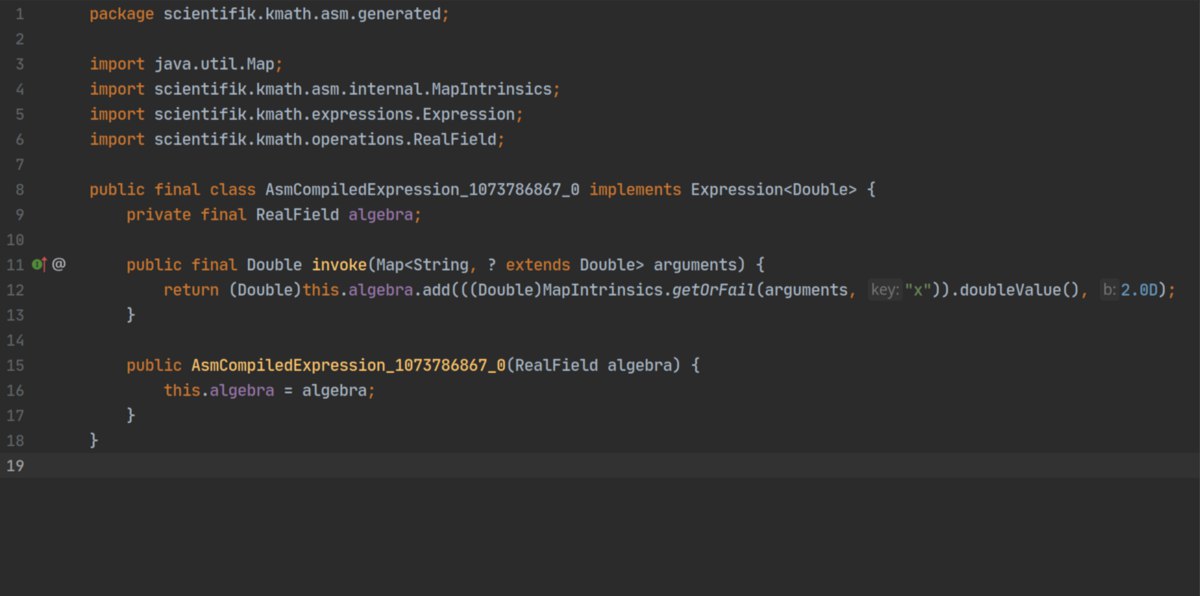Click class name AsmCompiledExpression_1073786867_0 on line 8
This screenshot has width=1200, height=596.
click(422, 190)
